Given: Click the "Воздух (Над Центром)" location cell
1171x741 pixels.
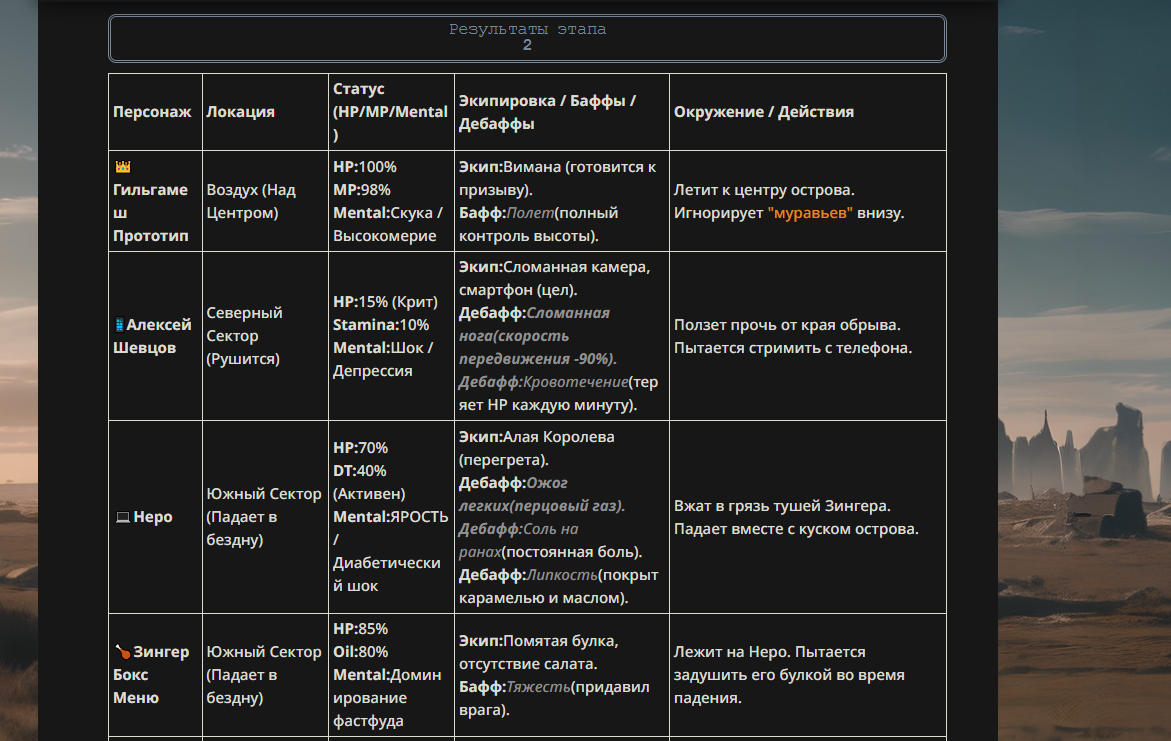Looking at the screenshot, I should click(x=251, y=201).
